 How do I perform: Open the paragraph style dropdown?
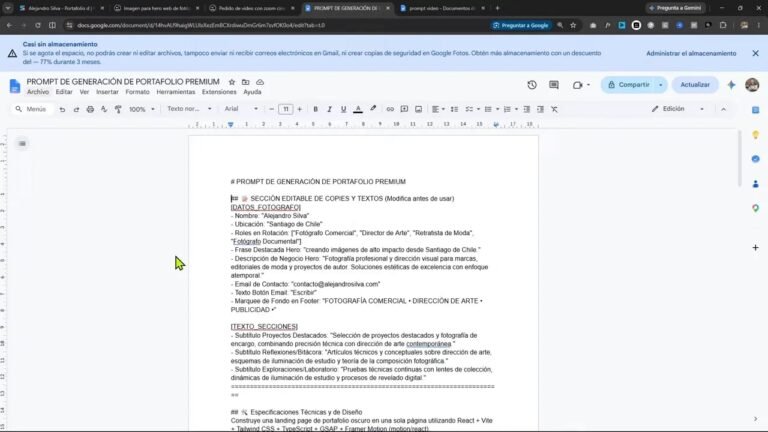pyautogui.click(x=189, y=109)
